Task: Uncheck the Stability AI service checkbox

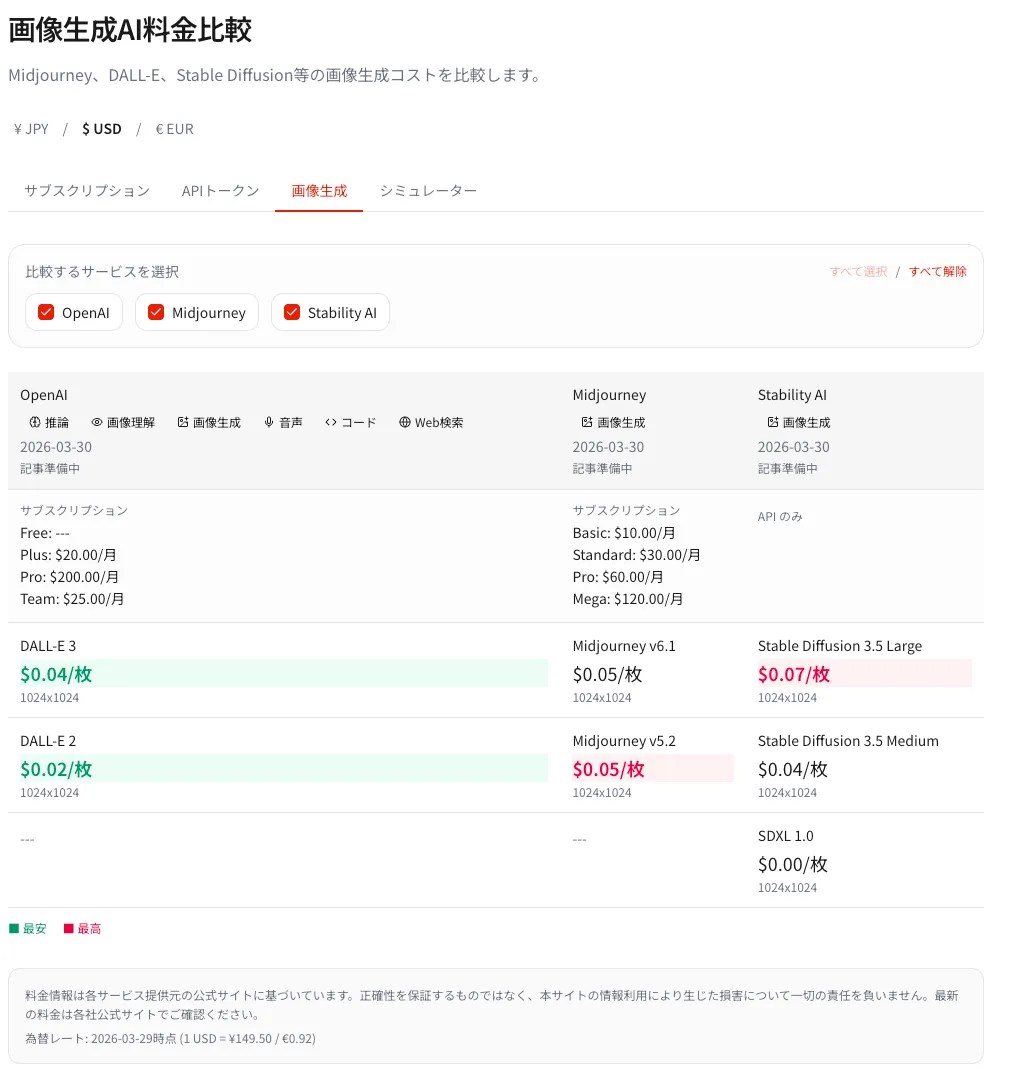Action: (x=292, y=313)
